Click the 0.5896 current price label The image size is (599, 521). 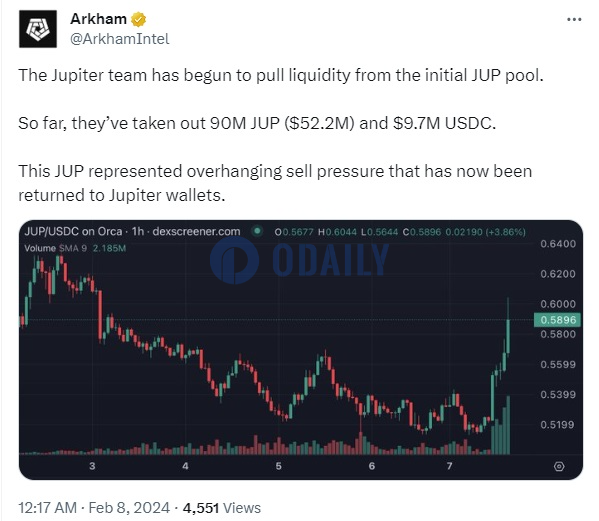[x=557, y=320]
